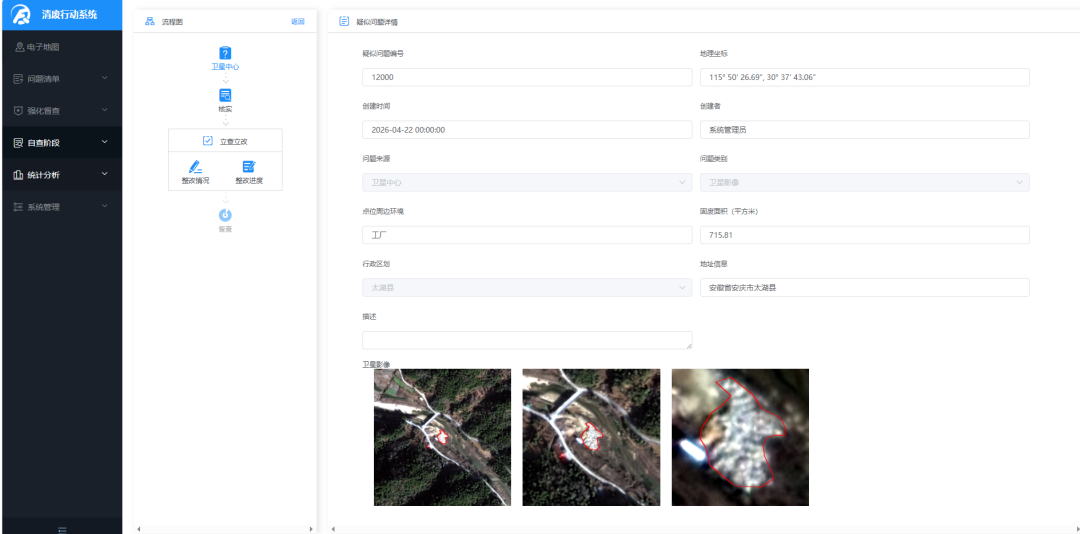
Task: Open the 整改进度 step icon
Action: click(249, 167)
